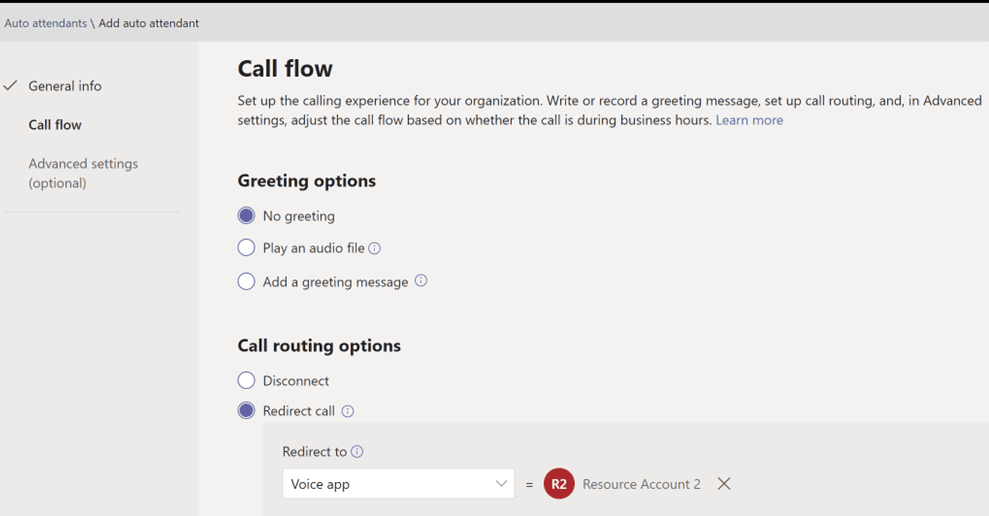Viewport: 989px width, 516px height.
Task: Open the Voice app redirect dropdown
Action: [x=399, y=484]
